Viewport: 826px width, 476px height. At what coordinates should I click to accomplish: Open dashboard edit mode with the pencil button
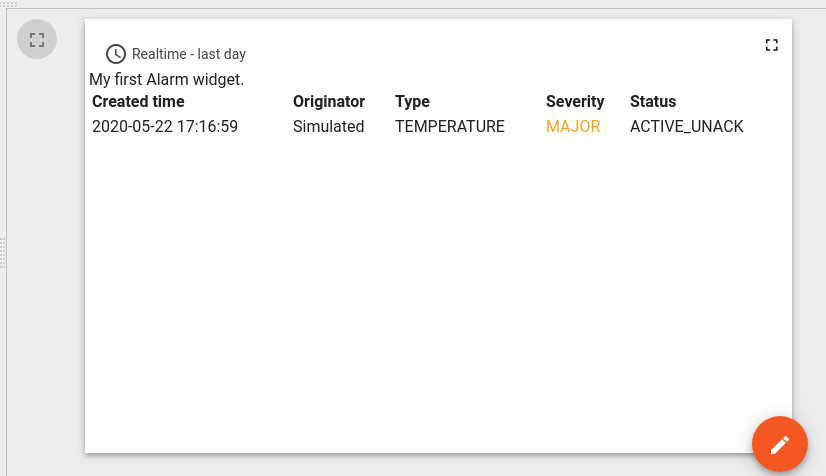pyautogui.click(x=780, y=444)
